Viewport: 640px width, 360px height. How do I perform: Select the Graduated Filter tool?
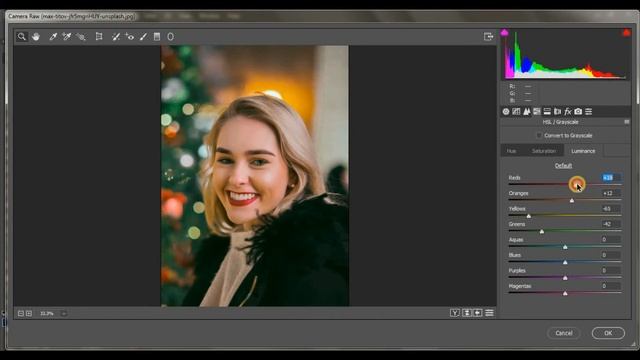pyautogui.click(x=157, y=37)
